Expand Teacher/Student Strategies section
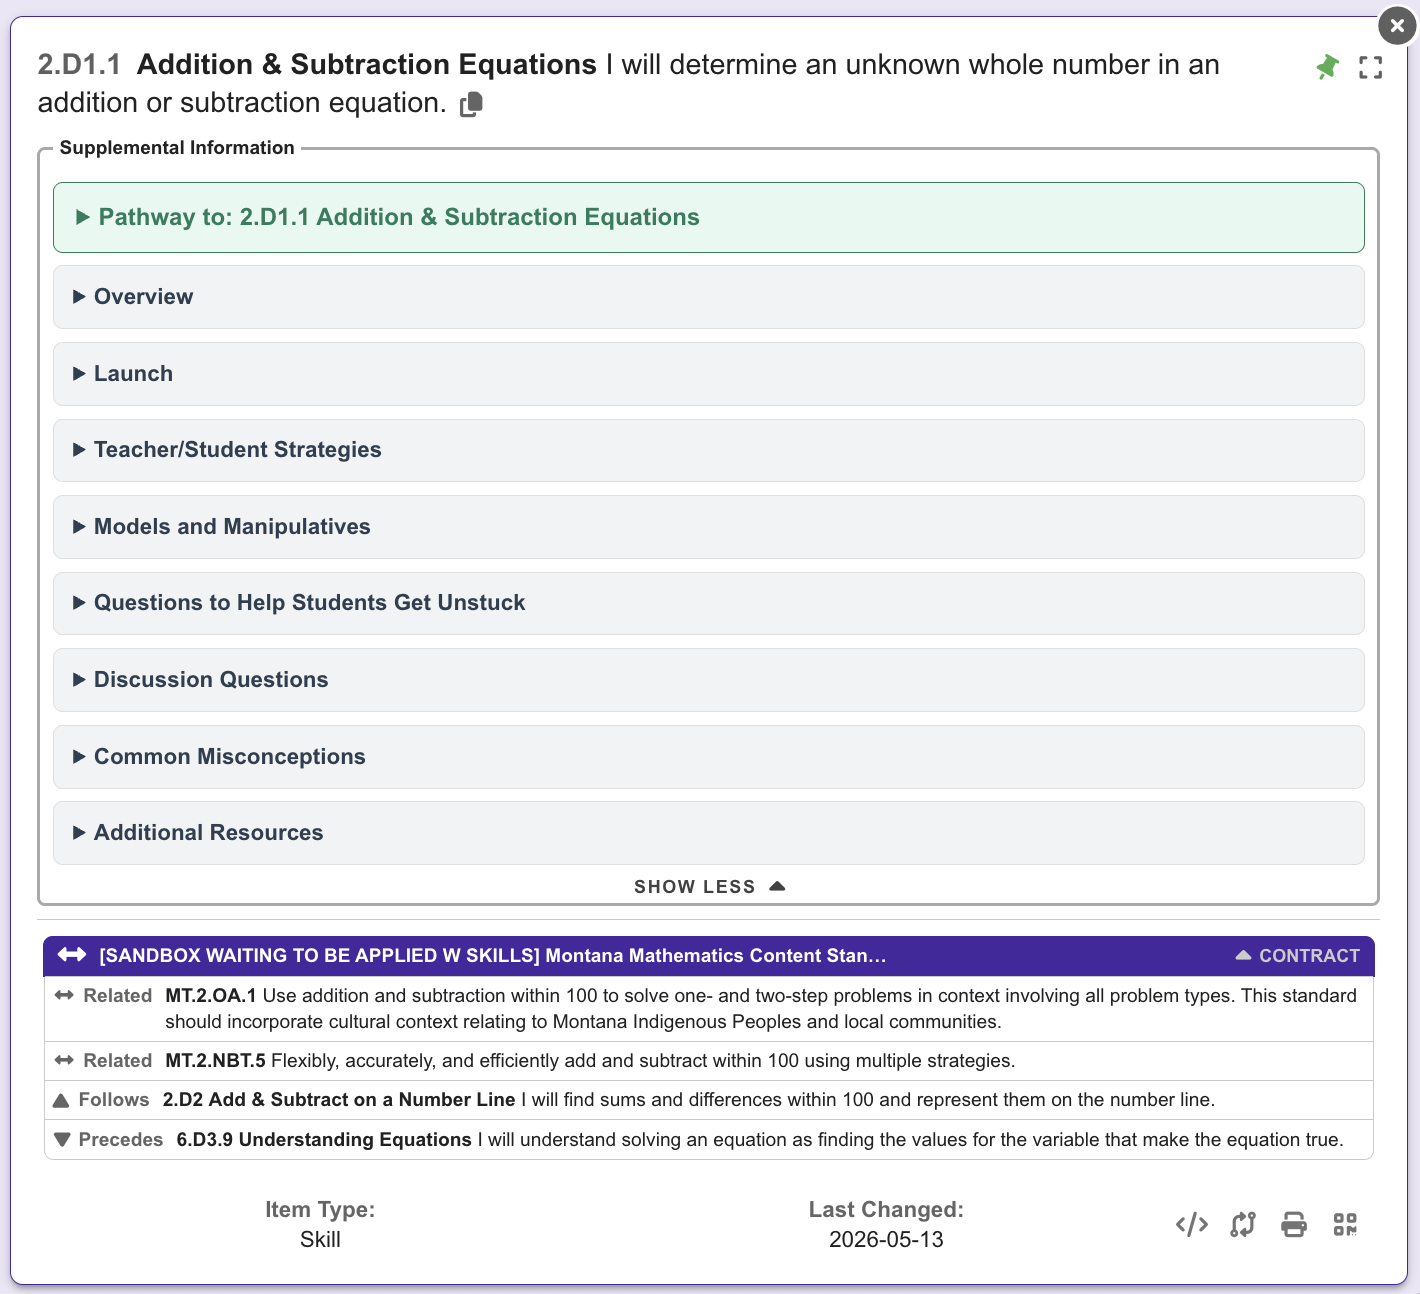The image size is (1420, 1294). pos(709,450)
